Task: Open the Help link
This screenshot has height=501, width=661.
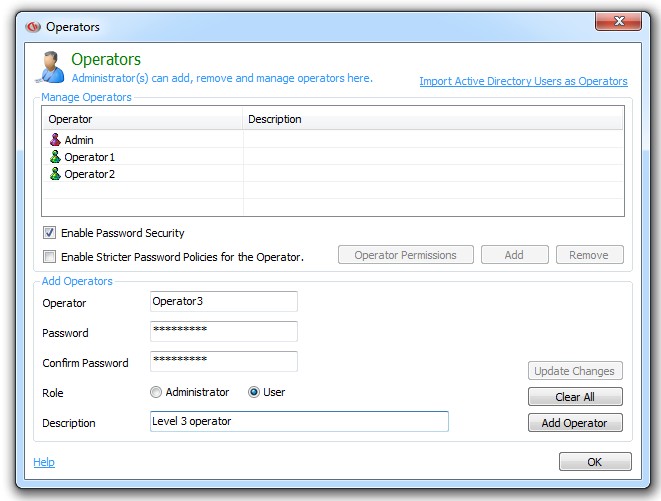Action: [44, 462]
